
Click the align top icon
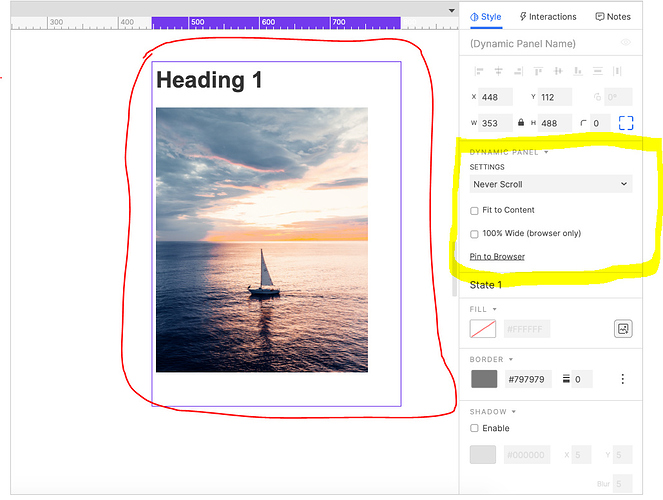(x=537, y=71)
